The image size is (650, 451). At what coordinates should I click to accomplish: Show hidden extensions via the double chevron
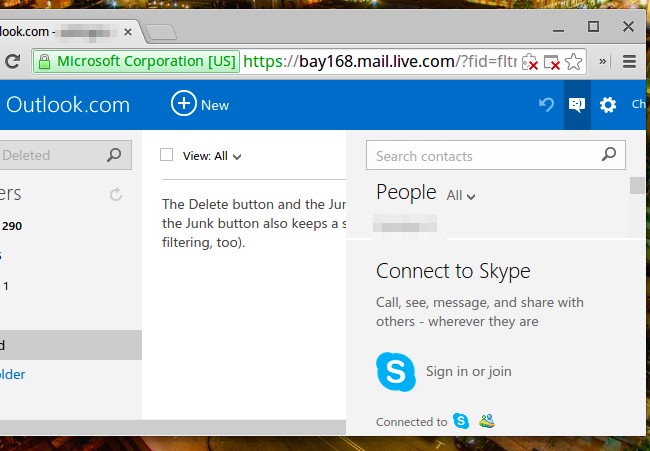(602, 62)
